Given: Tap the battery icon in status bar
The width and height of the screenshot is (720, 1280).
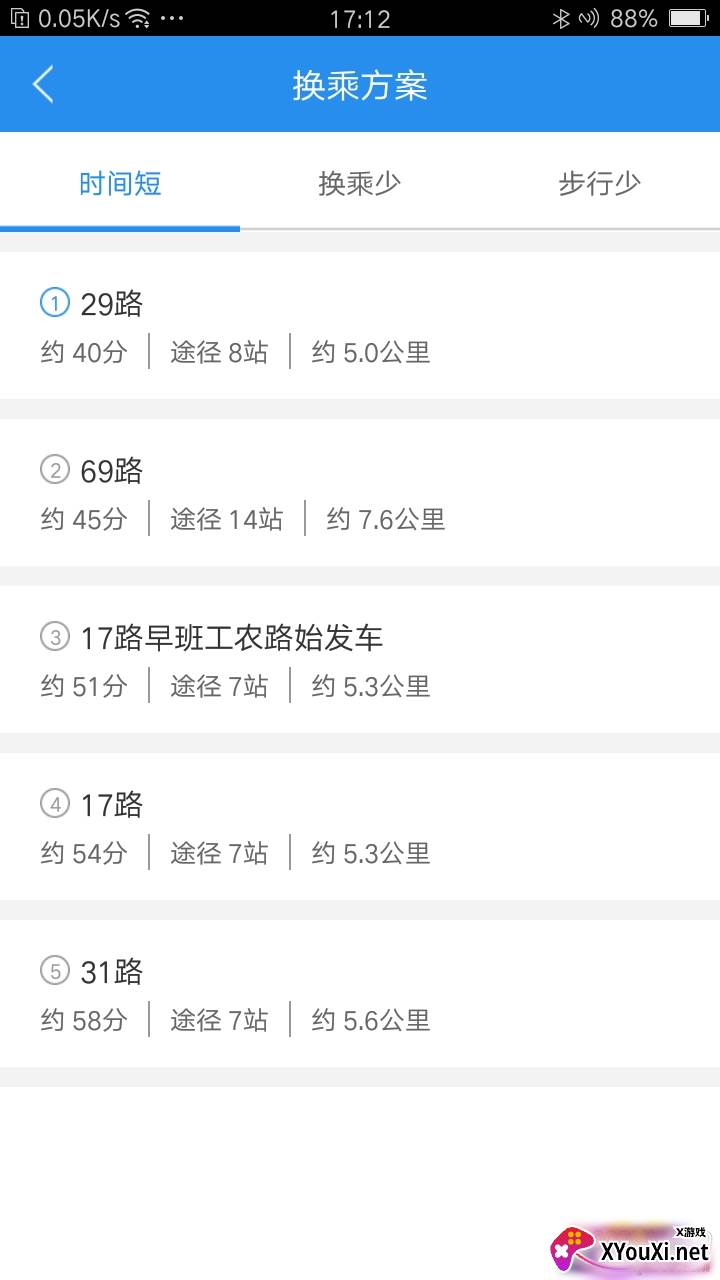Looking at the screenshot, I should pos(688,18).
